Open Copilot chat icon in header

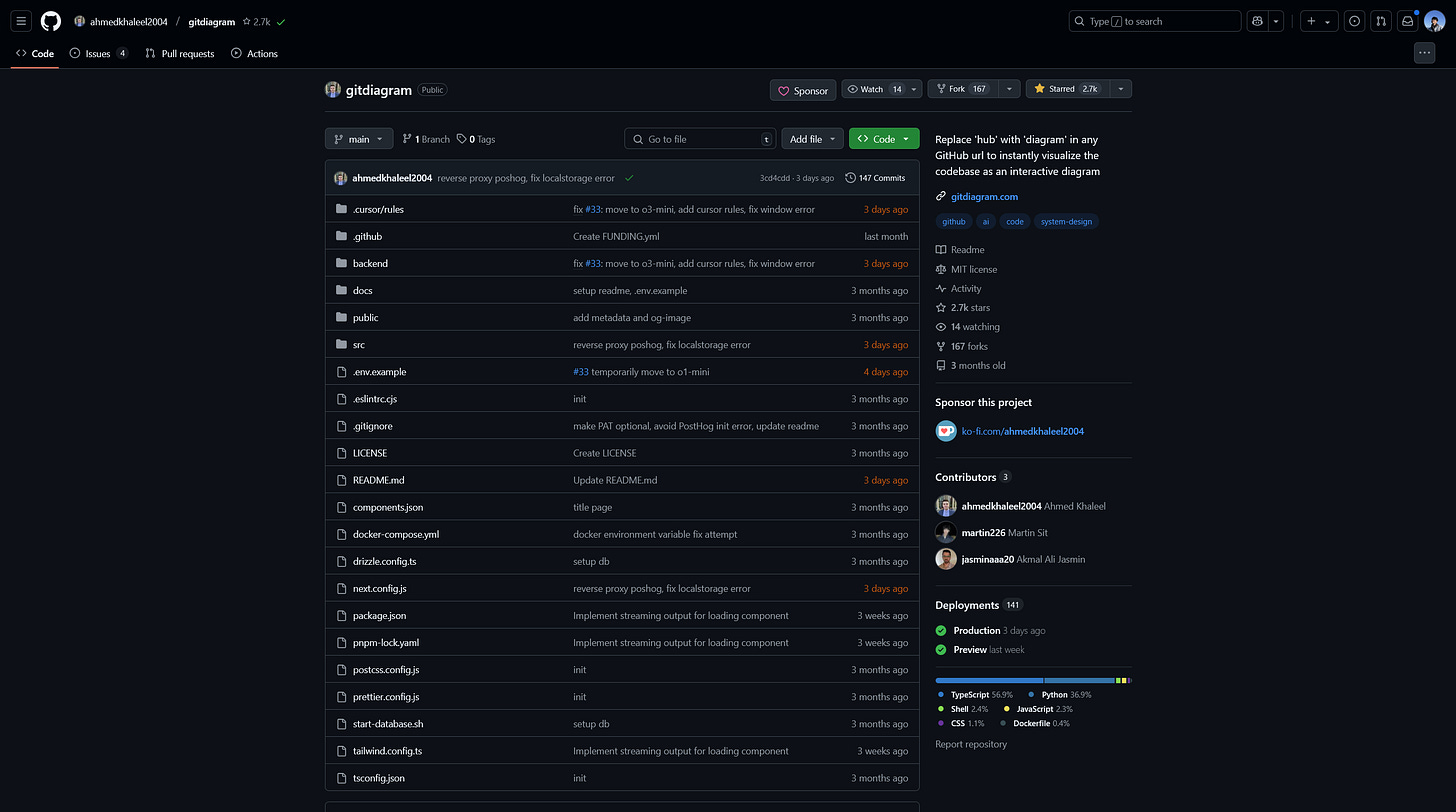click(1258, 21)
